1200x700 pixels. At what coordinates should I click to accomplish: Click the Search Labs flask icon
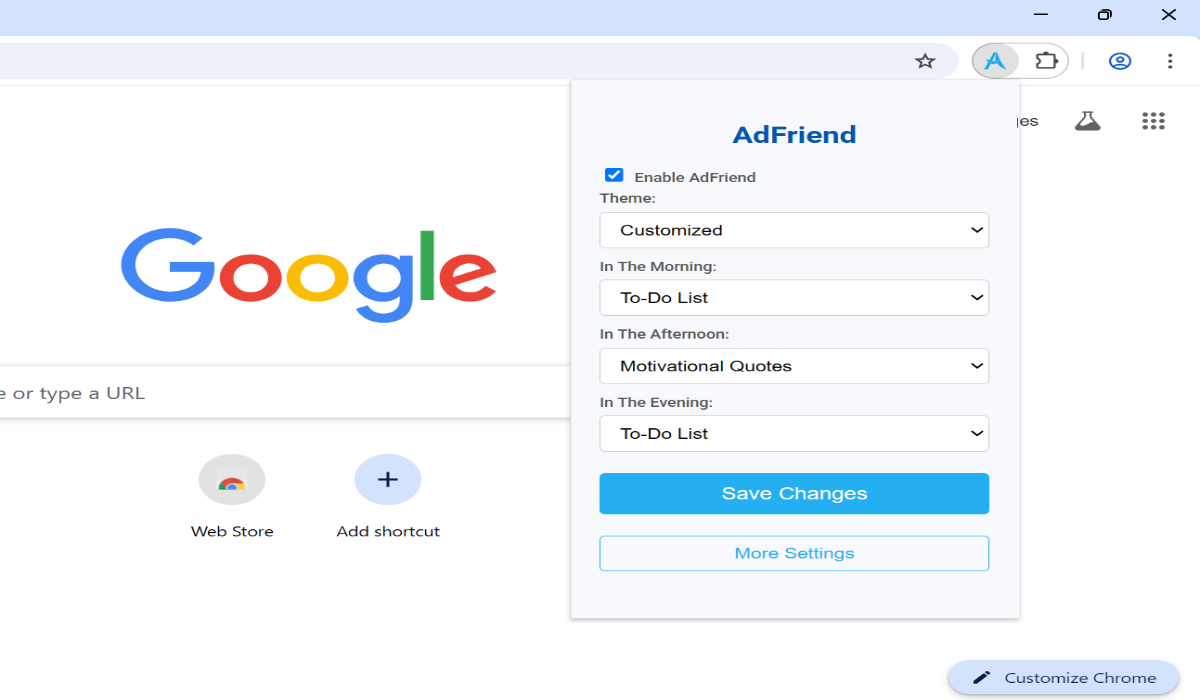[x=1087, y=120]
